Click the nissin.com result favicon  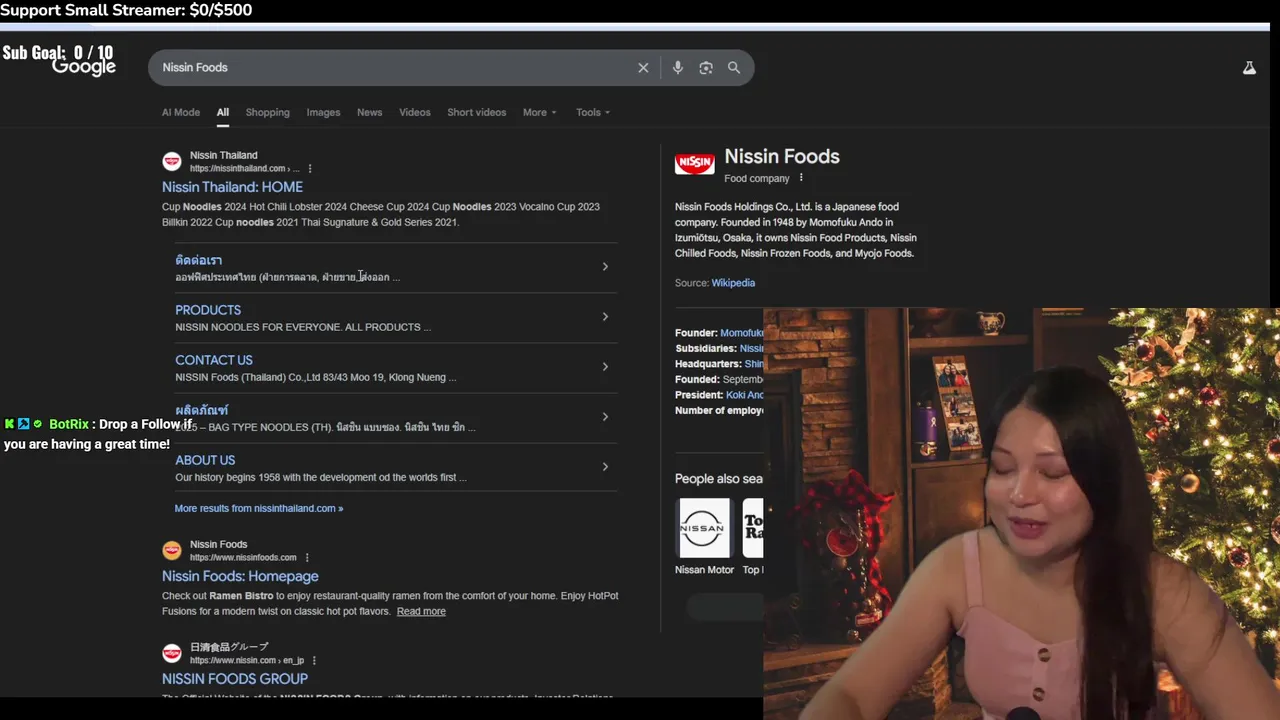pyautogui.click(x=172, y=653)
